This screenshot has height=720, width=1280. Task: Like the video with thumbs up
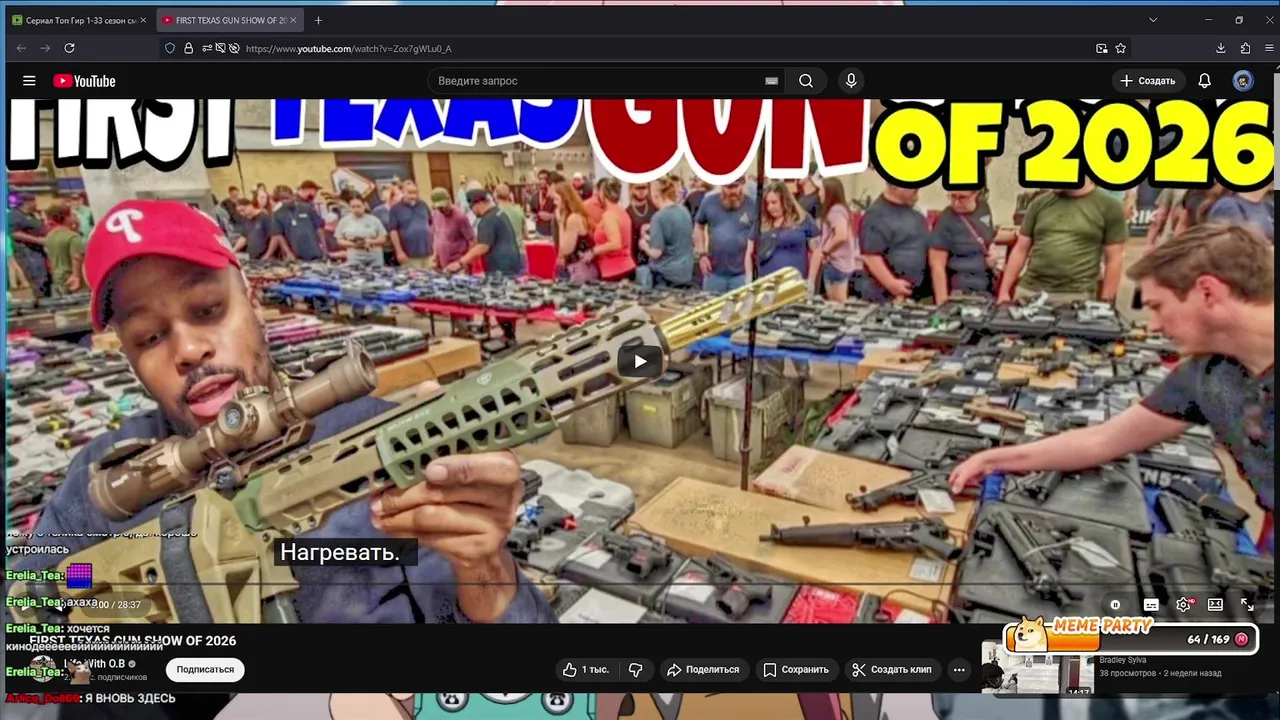(x=585, y=670)
